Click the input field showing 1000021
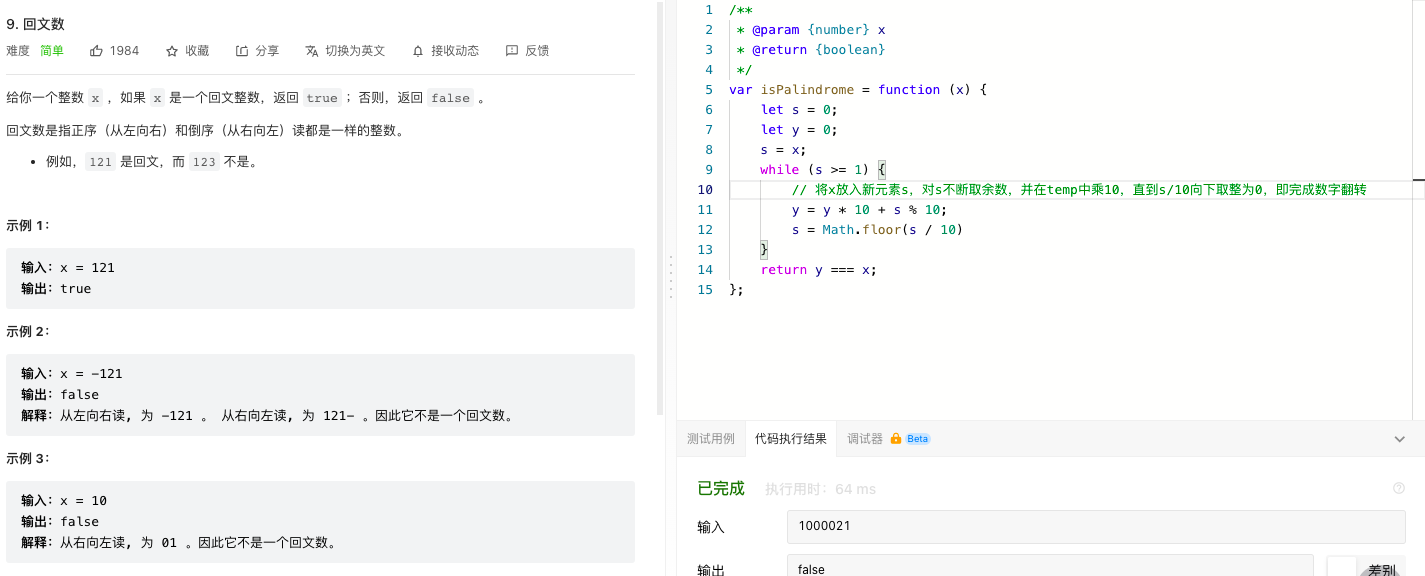This screenshot has height=576, width=1425. [x=1096, y=526]
